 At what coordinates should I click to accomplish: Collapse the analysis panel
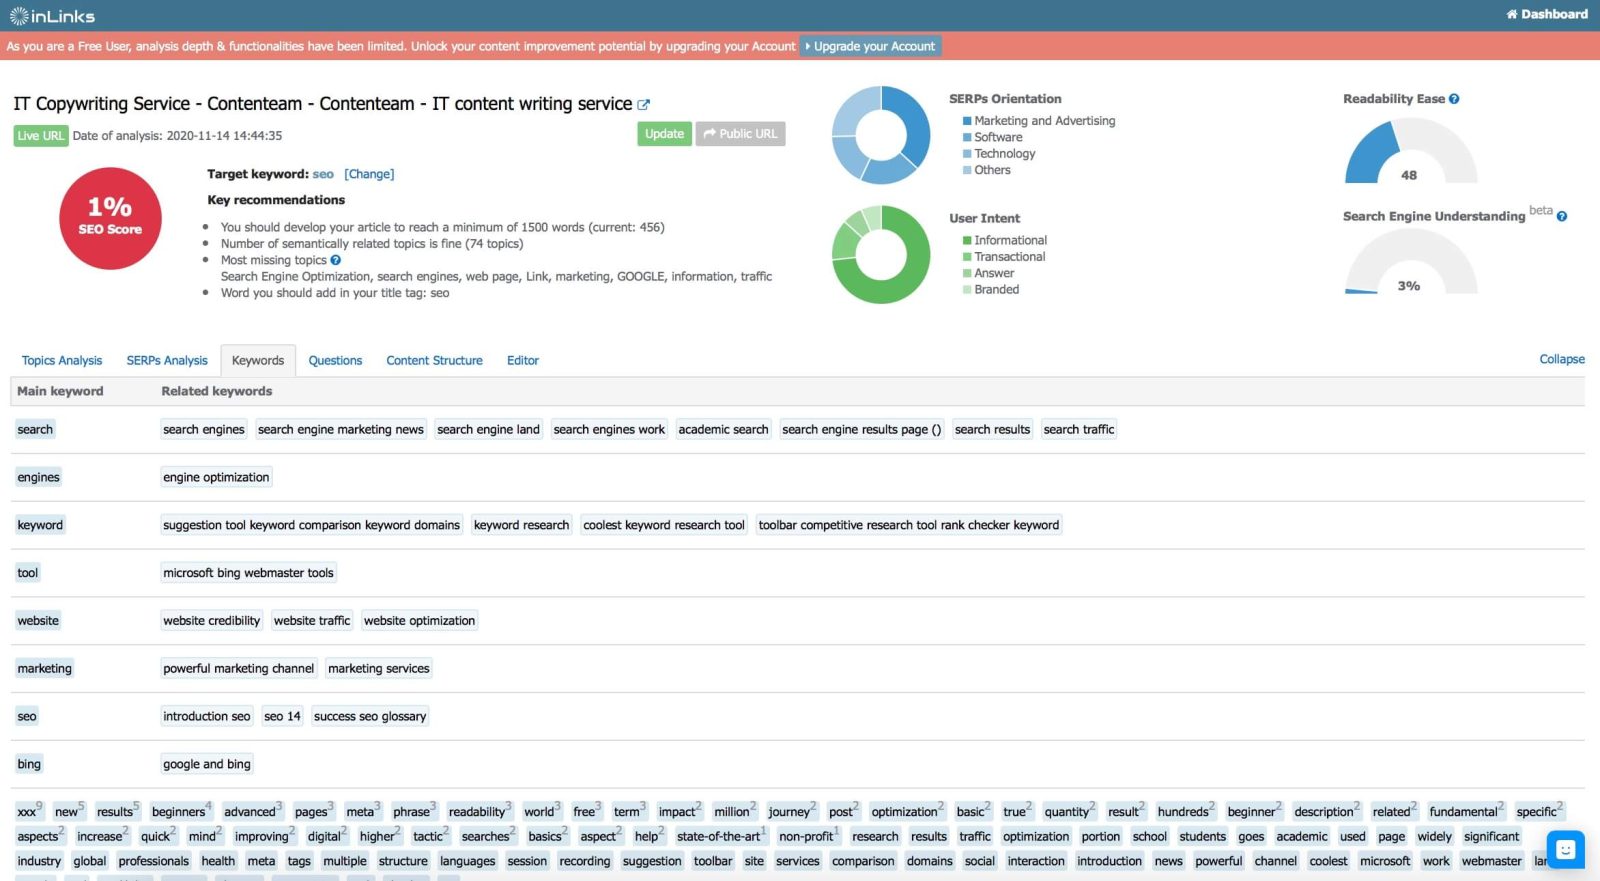click(x=1561, y=359)
